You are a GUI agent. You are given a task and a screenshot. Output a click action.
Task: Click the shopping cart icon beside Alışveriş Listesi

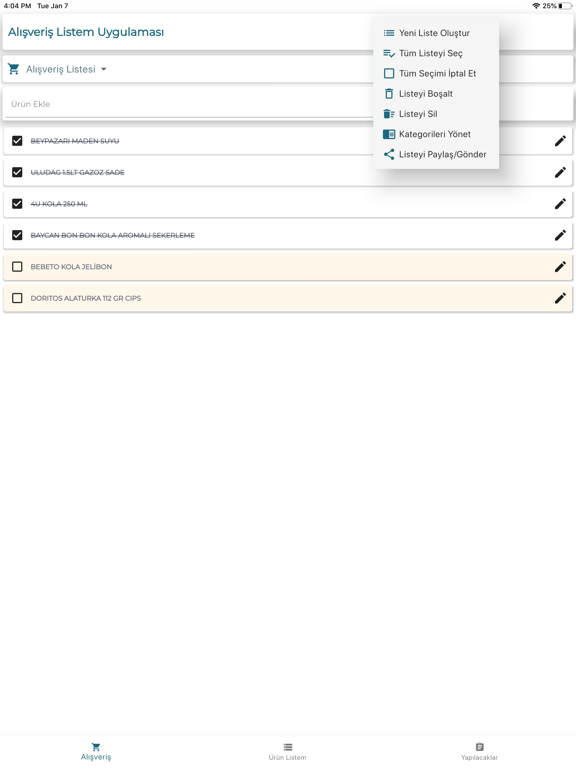pos(14,69)
